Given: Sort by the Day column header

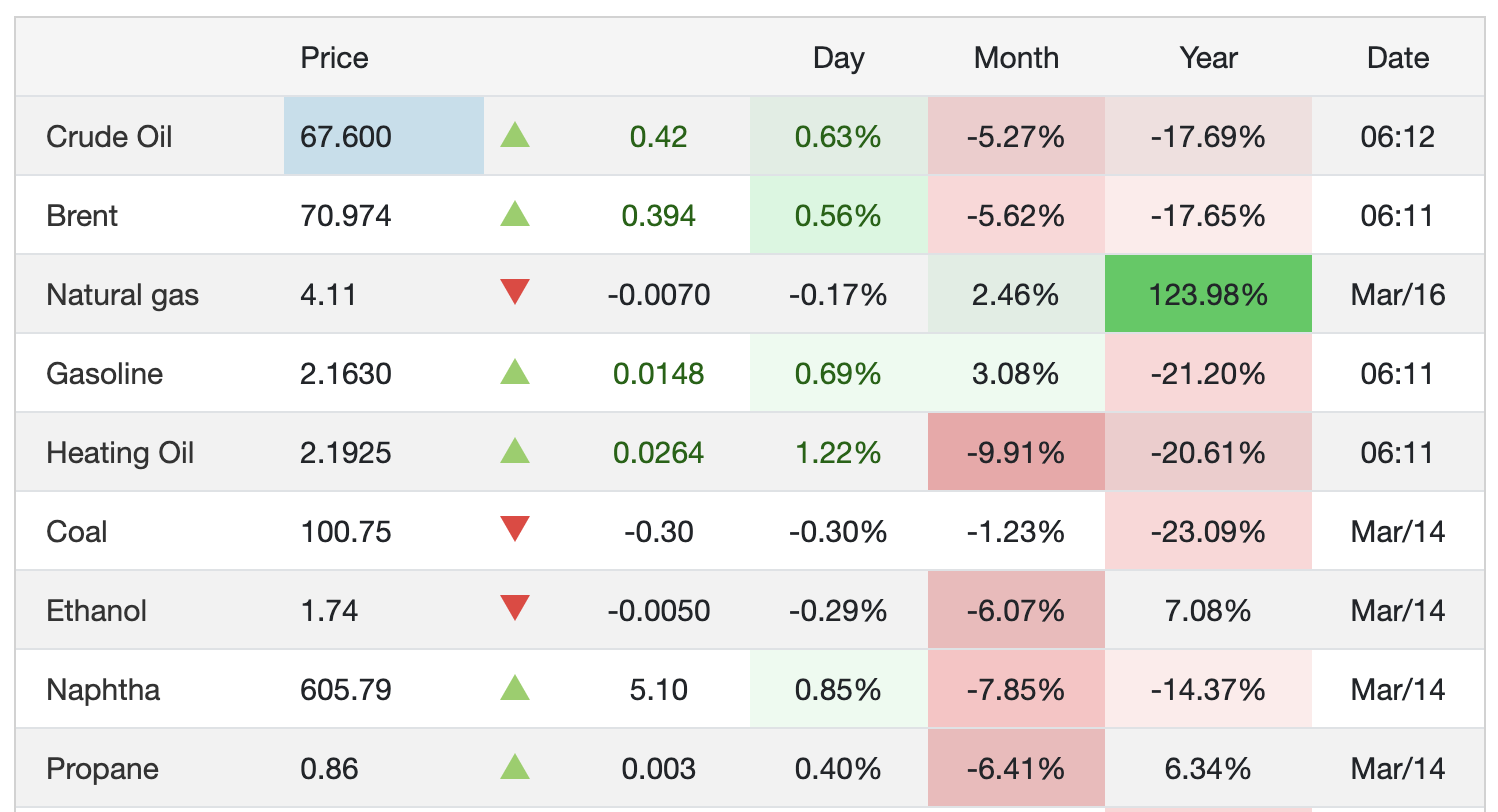Looking at the screenshot, I should (838, 58).
